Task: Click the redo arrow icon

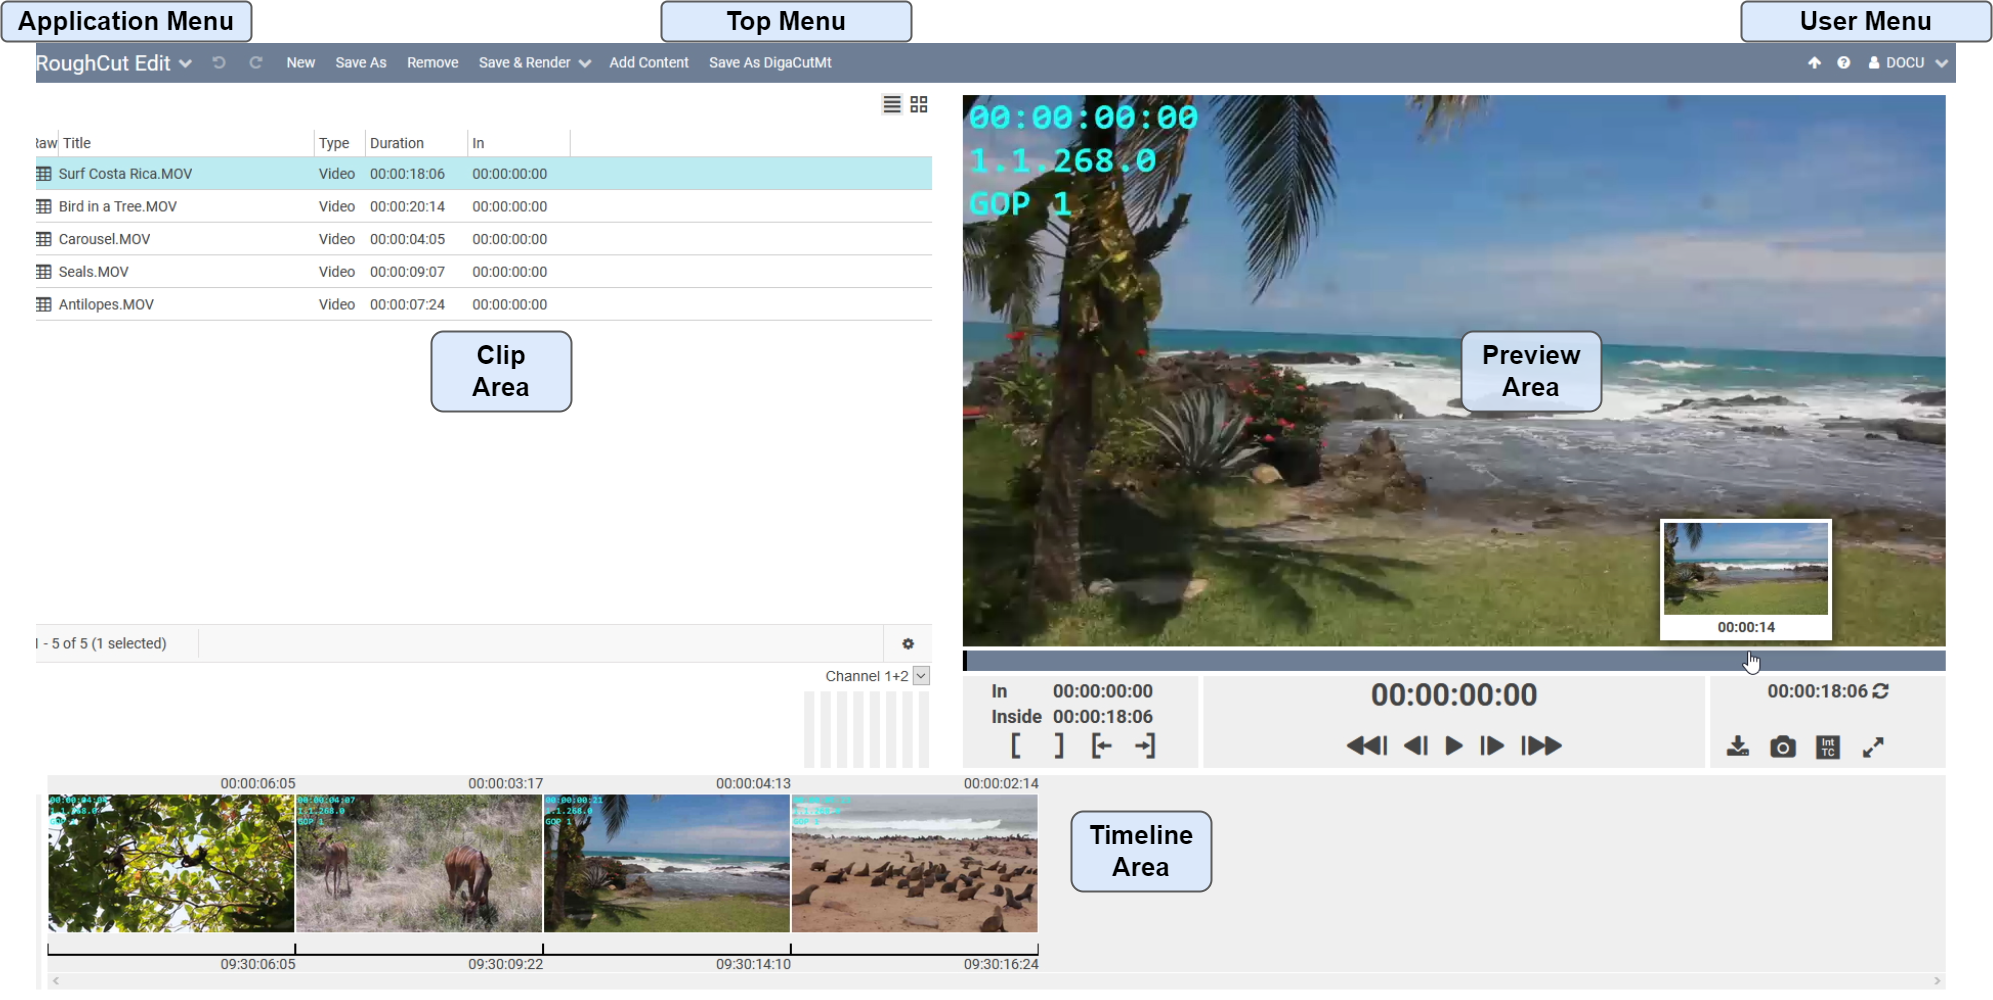Action: pyautogui.click(x=256, y=63)
